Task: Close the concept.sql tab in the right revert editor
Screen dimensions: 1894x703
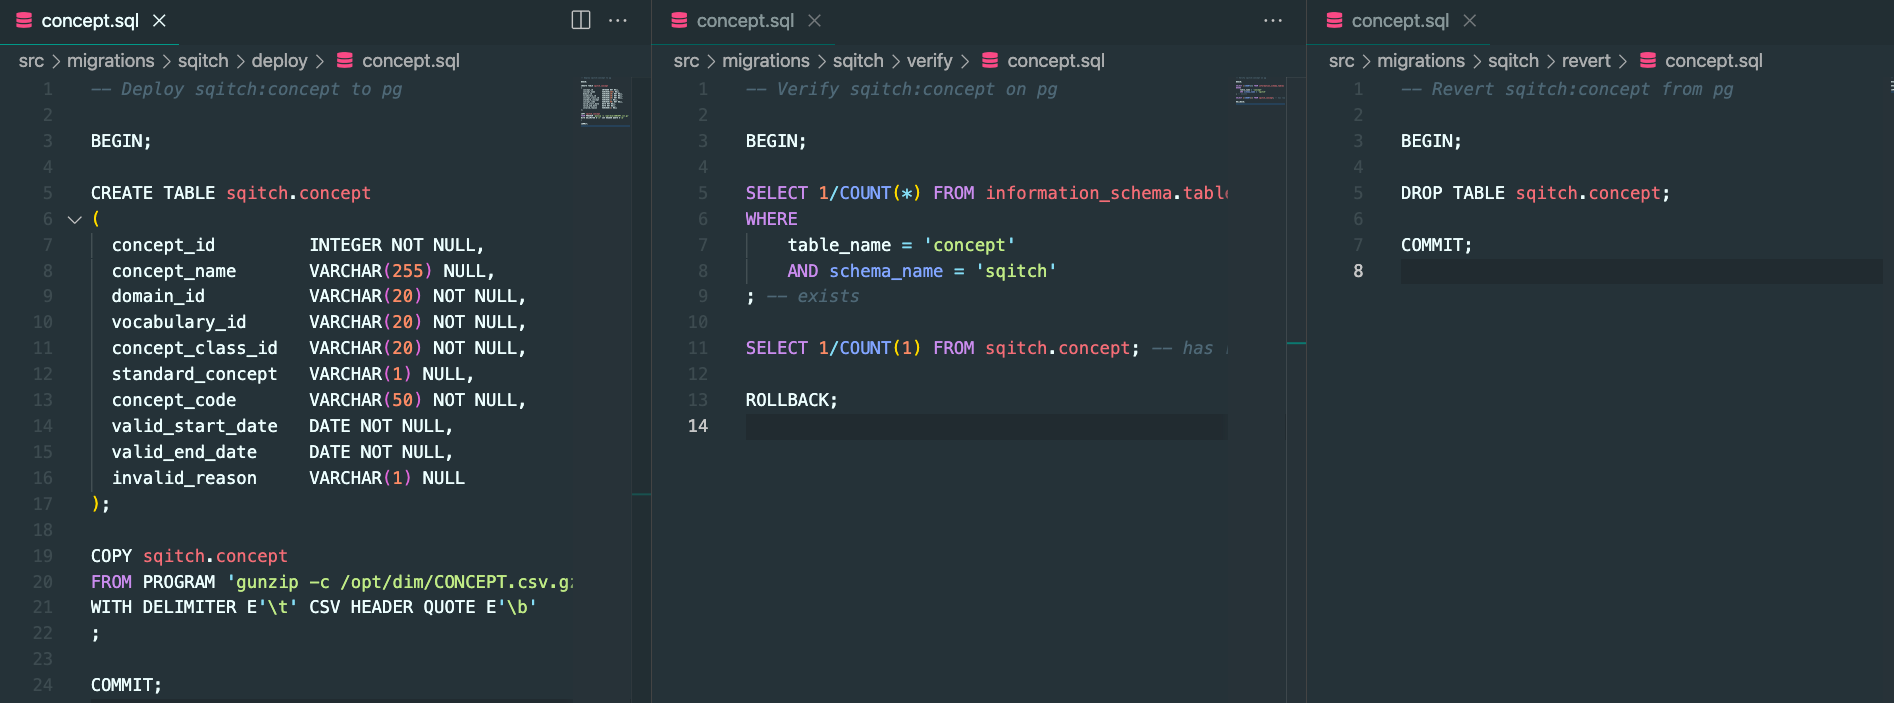Action: (1469, 20)
